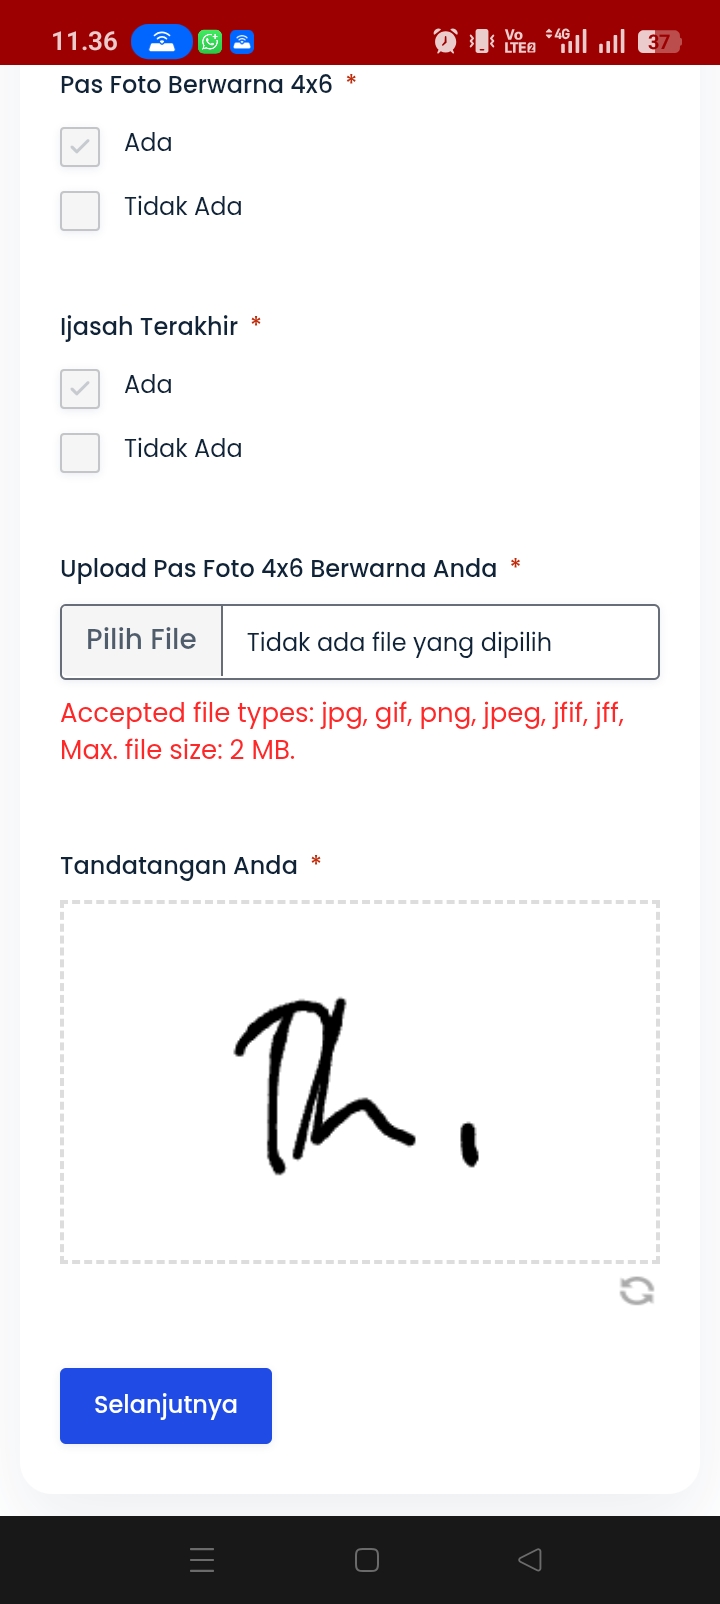Click the Pilih File button
This screenshot has width=720, height=1604.
141,641
